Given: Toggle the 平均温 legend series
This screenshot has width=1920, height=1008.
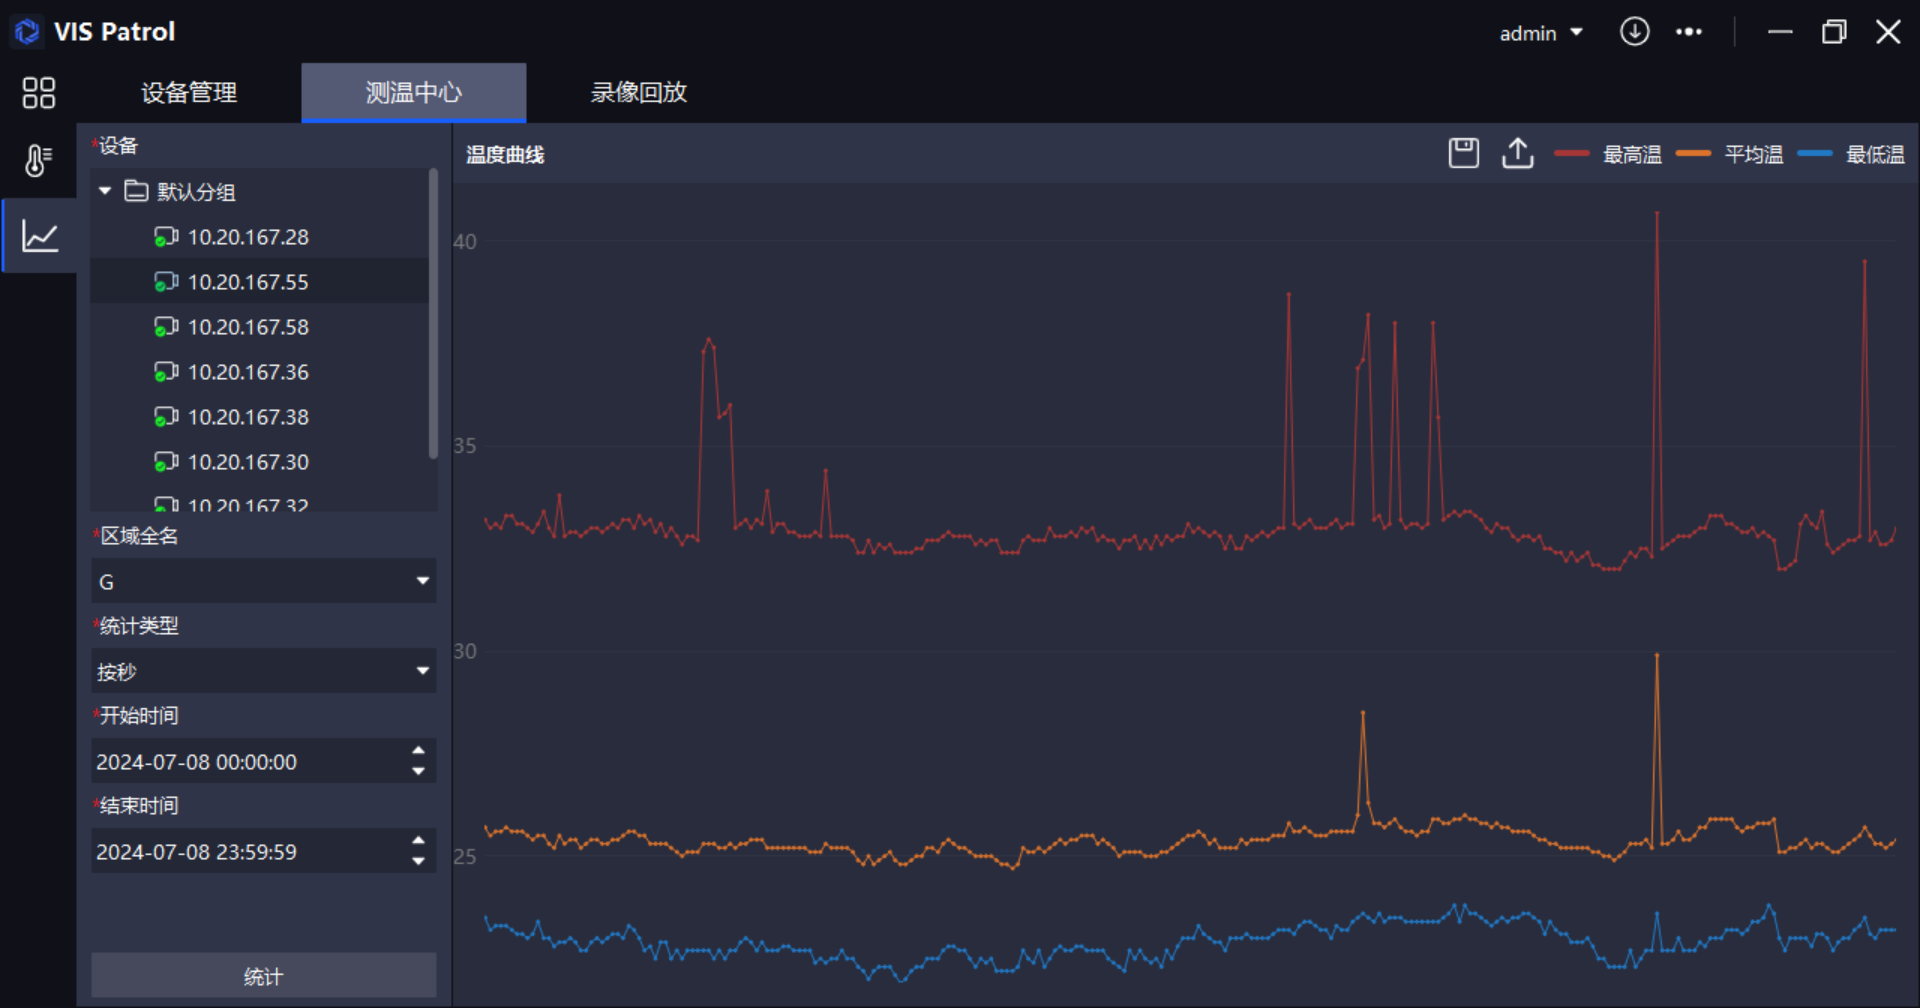Looking at the screenshot, I should coord(1730,154).
